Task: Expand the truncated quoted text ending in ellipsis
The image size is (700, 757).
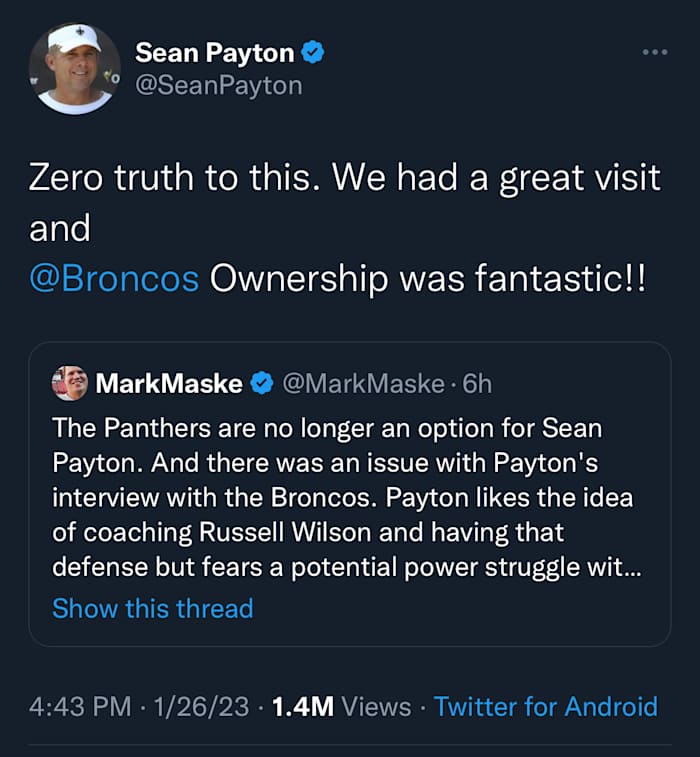Action: coord(634,564)
